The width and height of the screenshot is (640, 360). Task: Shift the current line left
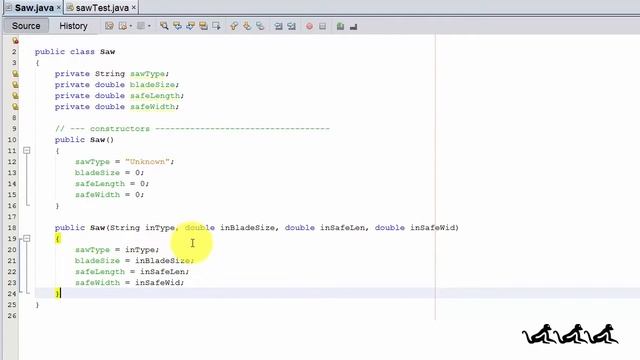[x=278, y=26]
